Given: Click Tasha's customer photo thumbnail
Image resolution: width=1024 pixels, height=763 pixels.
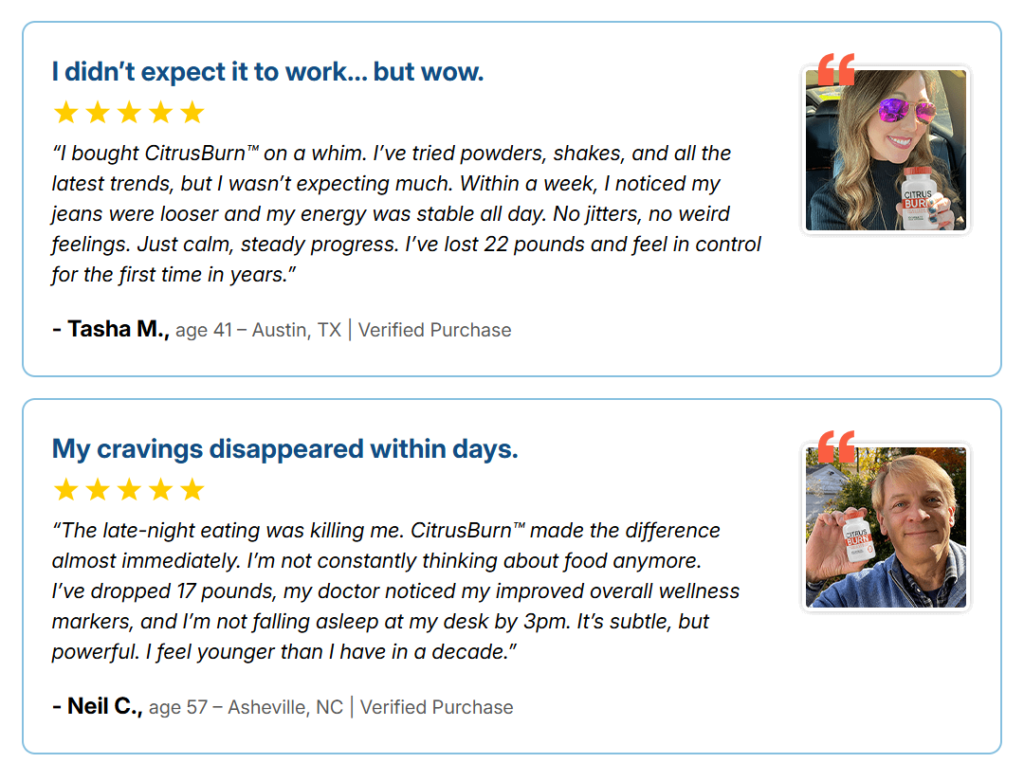Looking at the screenshot, I should click(x=886, y=150).
